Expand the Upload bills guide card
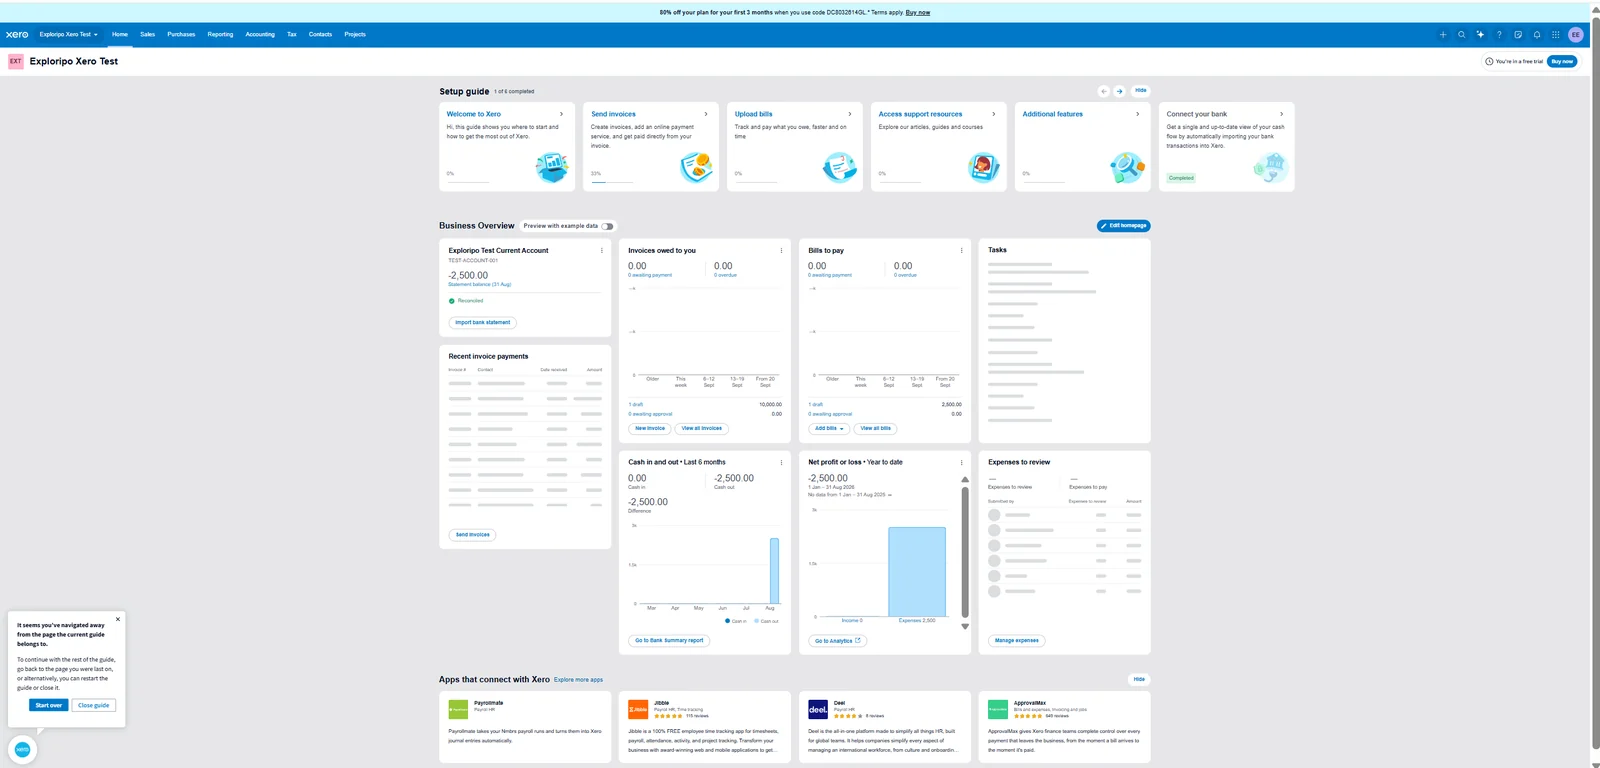This screenshot has height=768, width=1600. tap(849, 114)
